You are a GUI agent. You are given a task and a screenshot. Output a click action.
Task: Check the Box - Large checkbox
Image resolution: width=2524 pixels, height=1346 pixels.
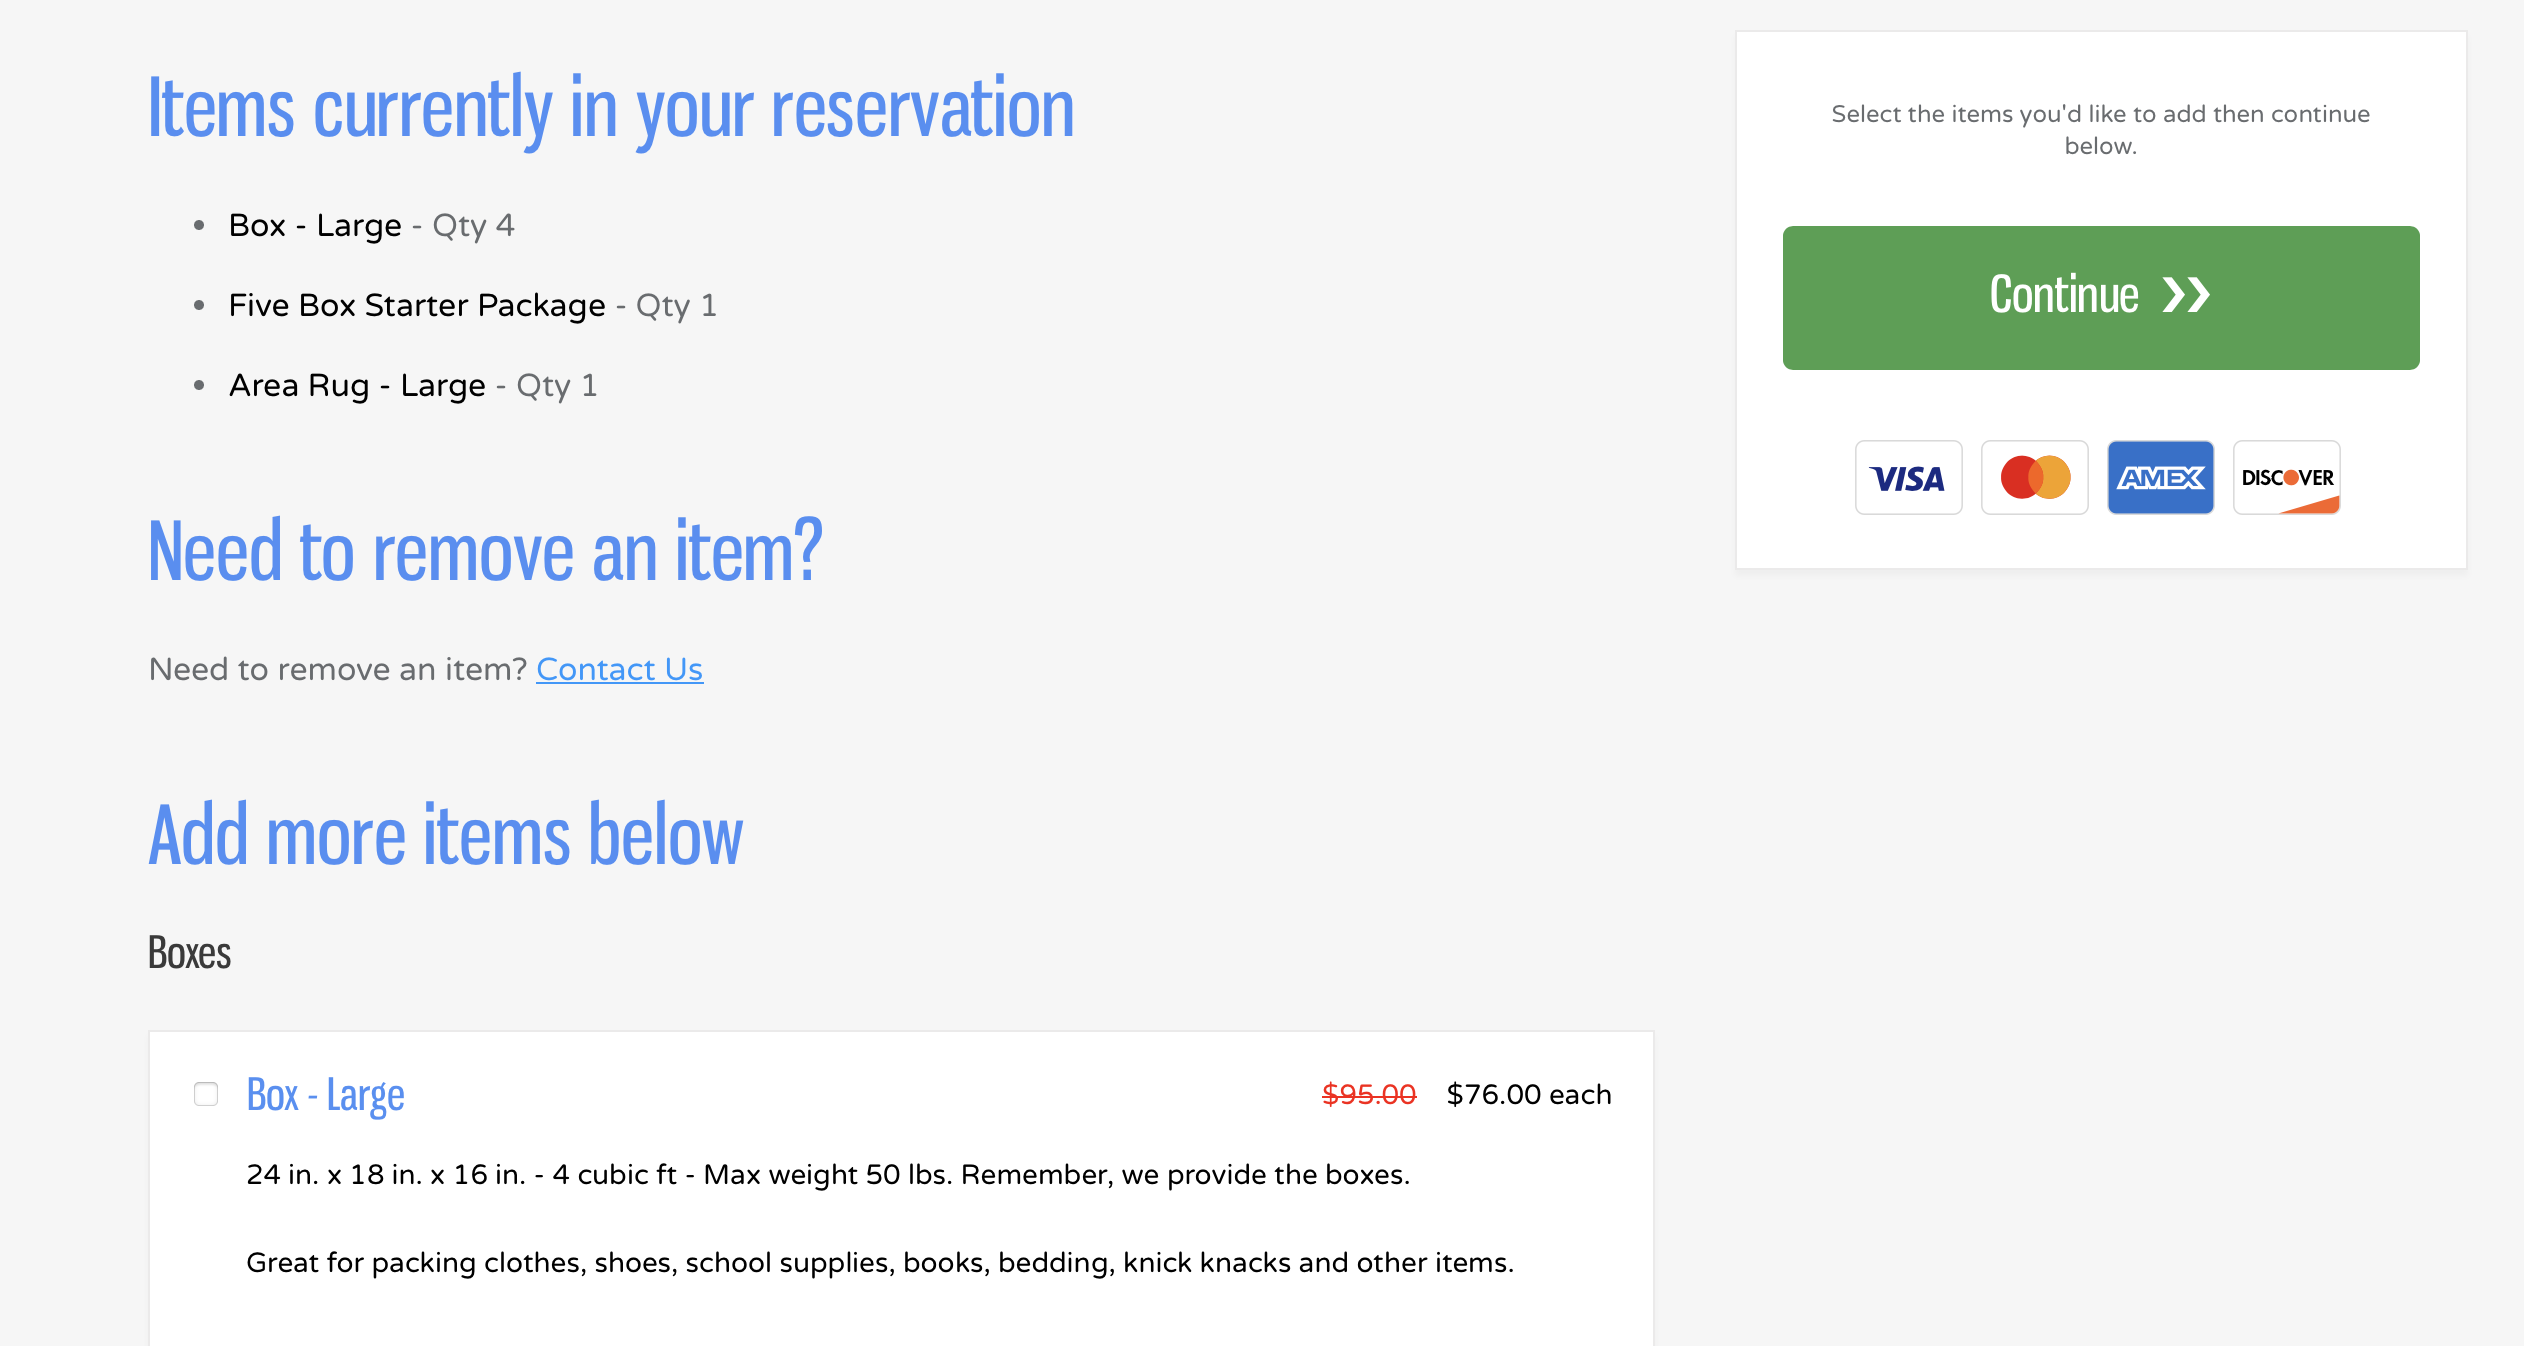[x=206, y=1094]
